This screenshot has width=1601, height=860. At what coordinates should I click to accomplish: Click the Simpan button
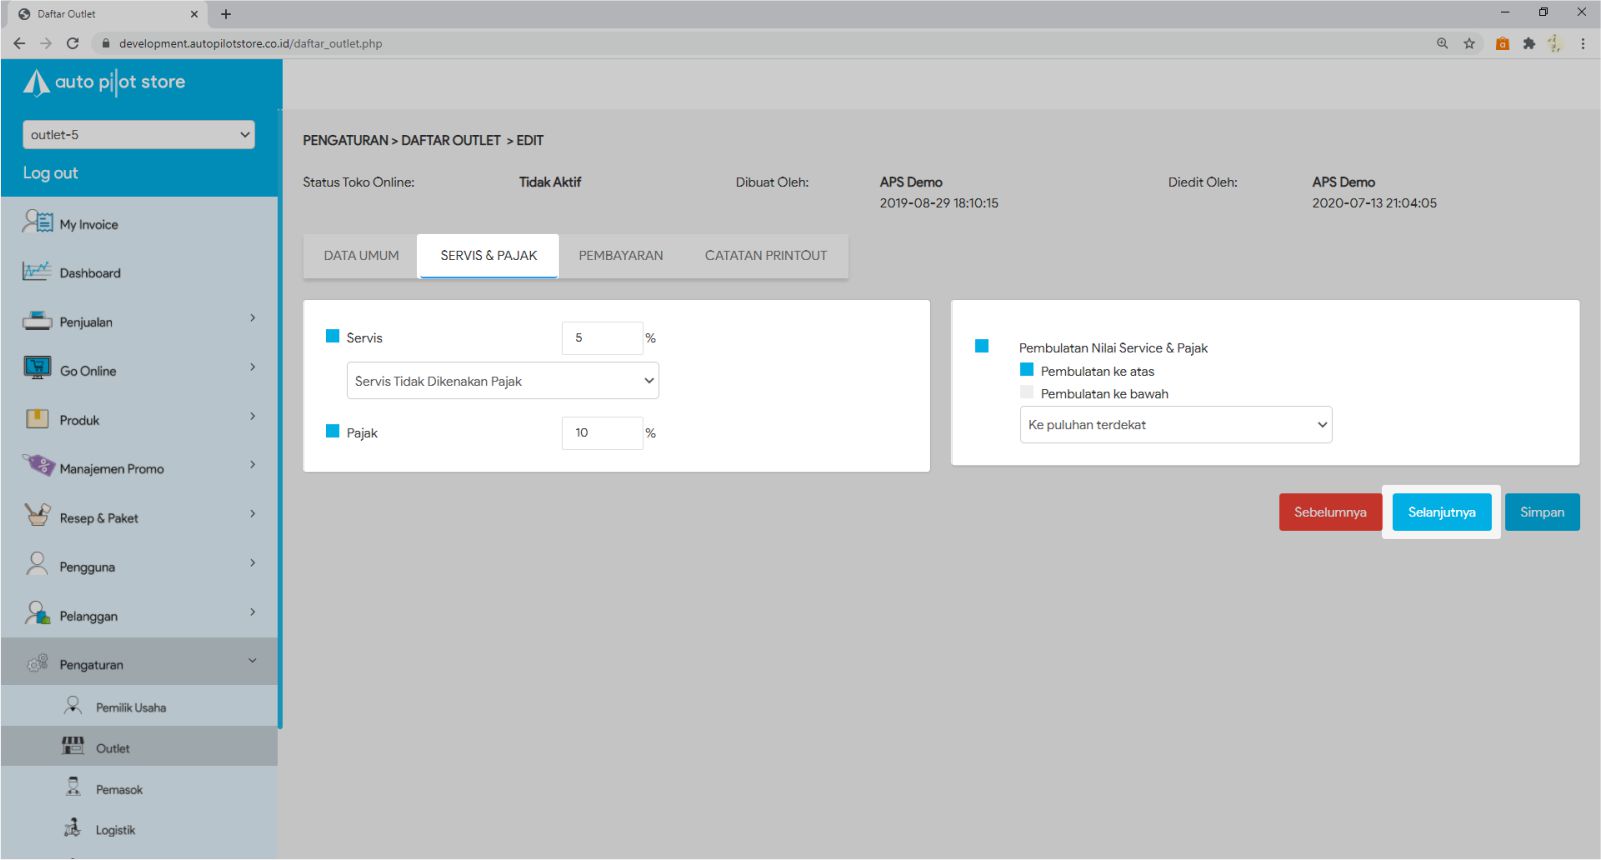(1541, 512)
